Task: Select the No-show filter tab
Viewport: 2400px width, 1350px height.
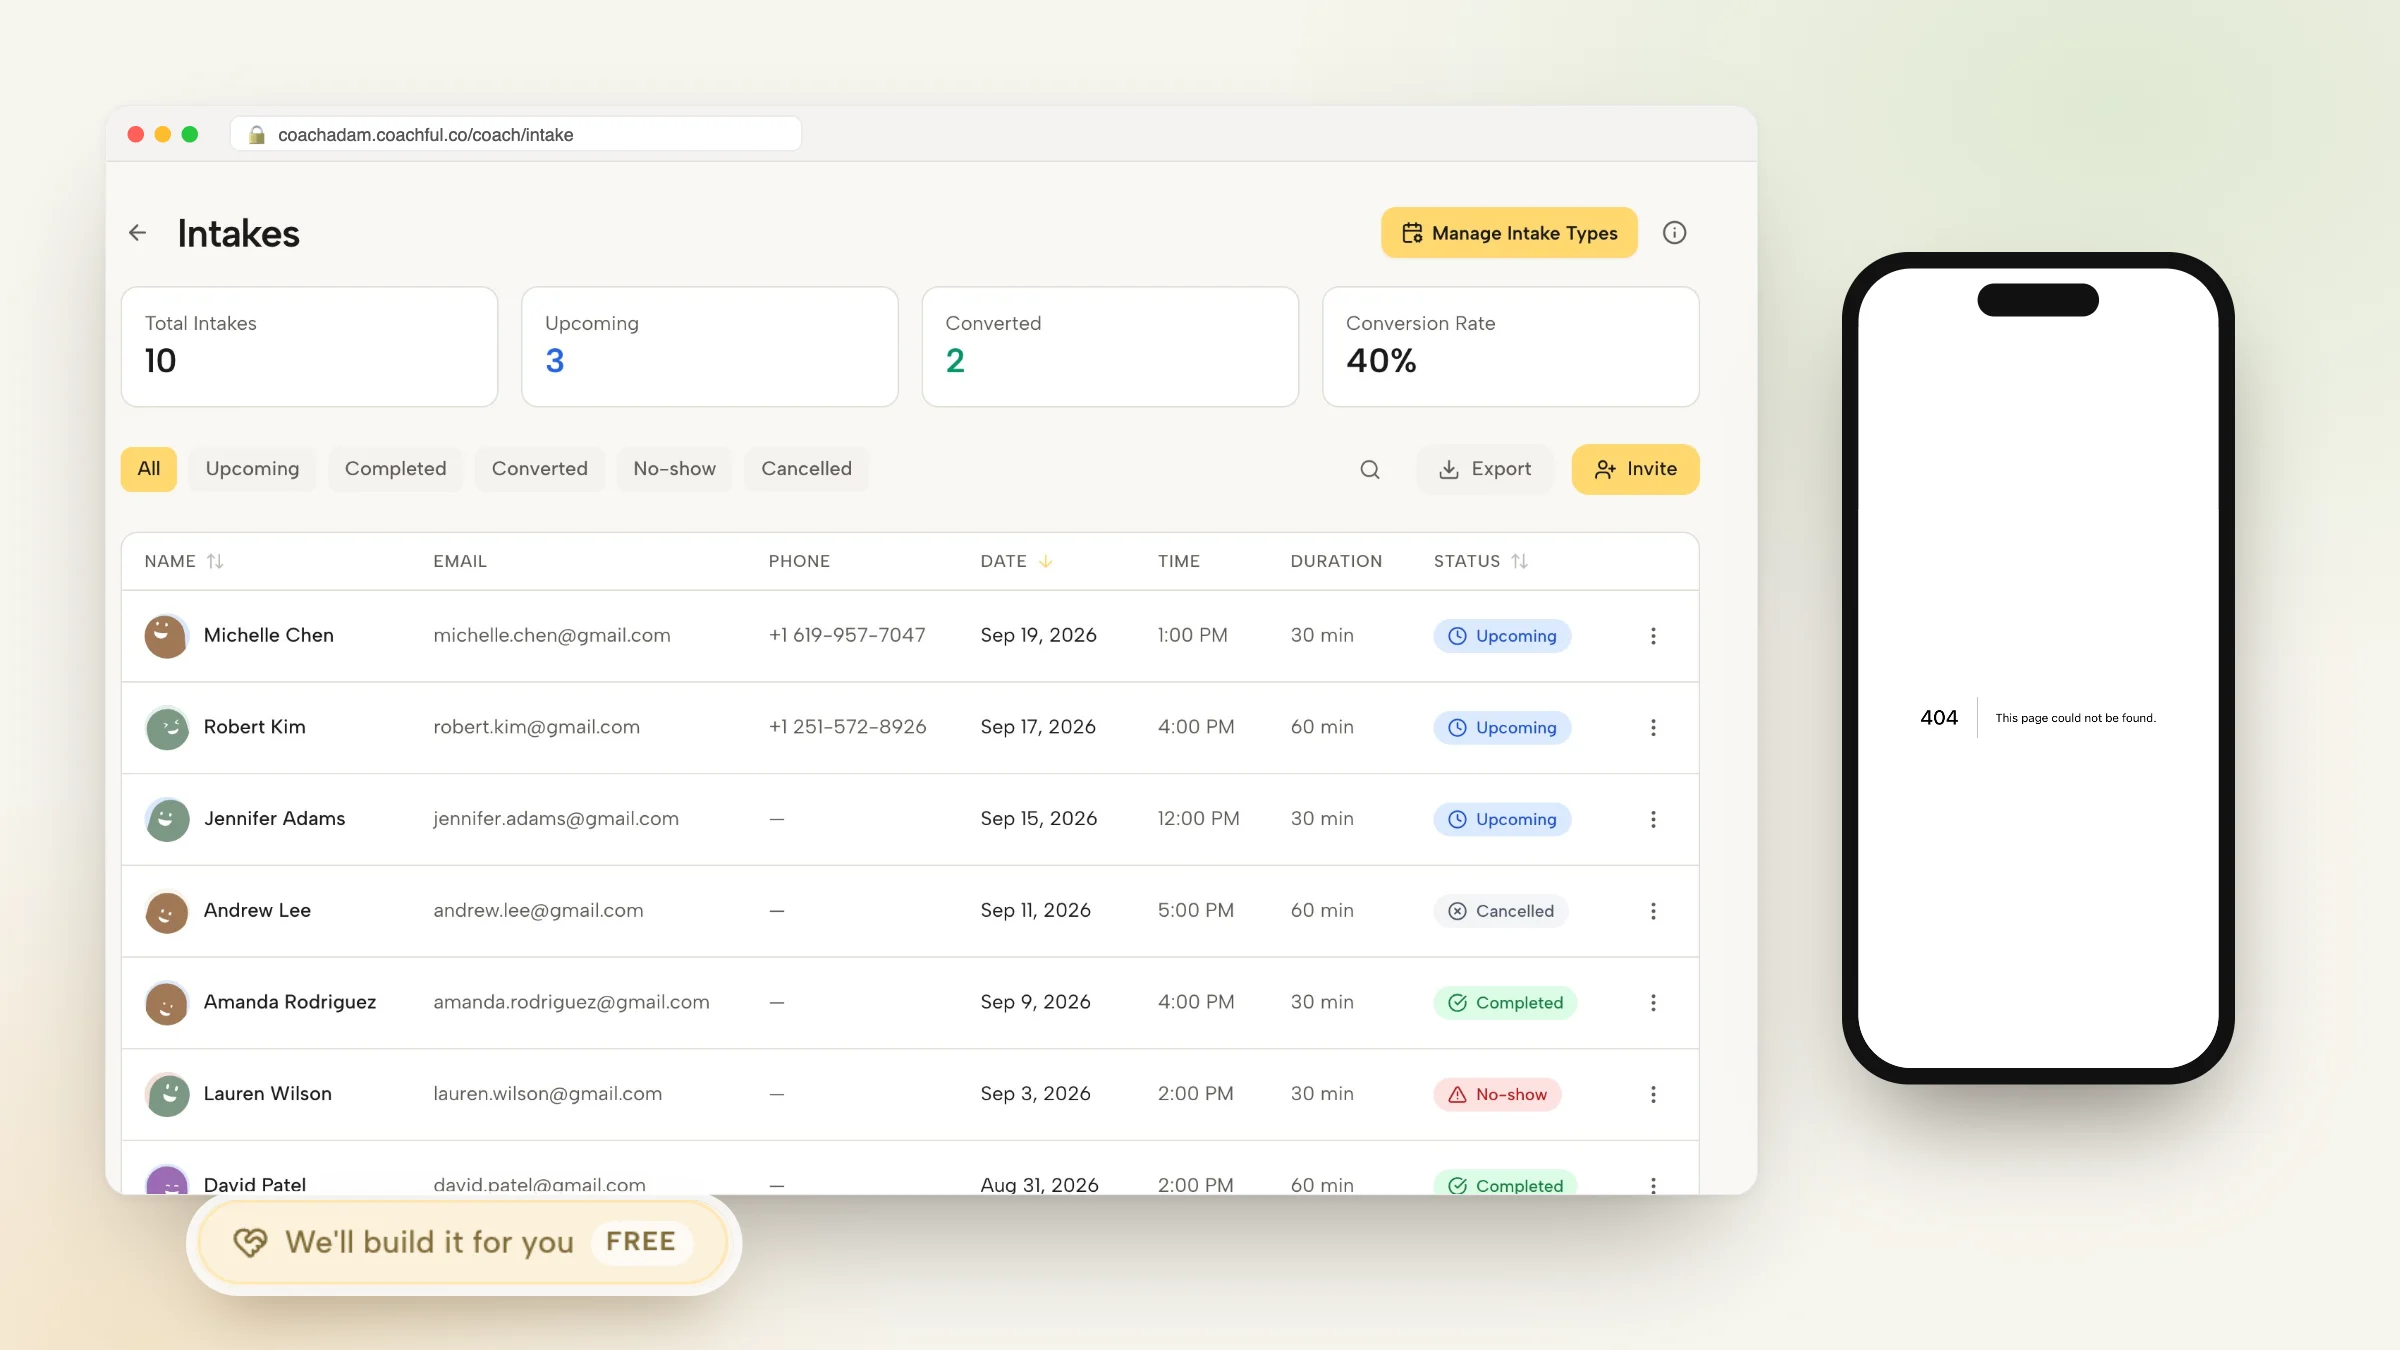Action: (x=675, y=469)
